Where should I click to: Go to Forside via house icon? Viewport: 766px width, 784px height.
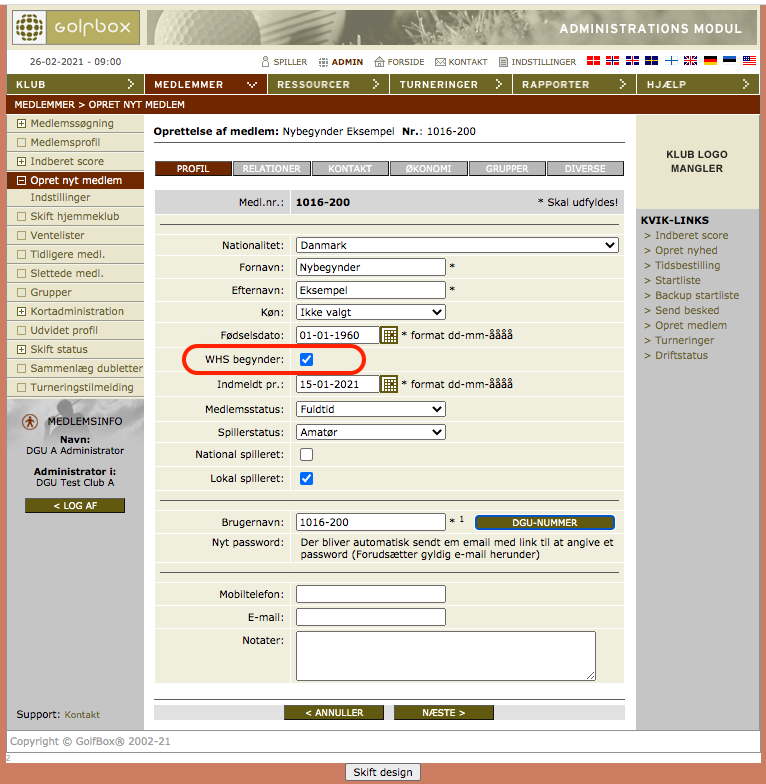380,62
